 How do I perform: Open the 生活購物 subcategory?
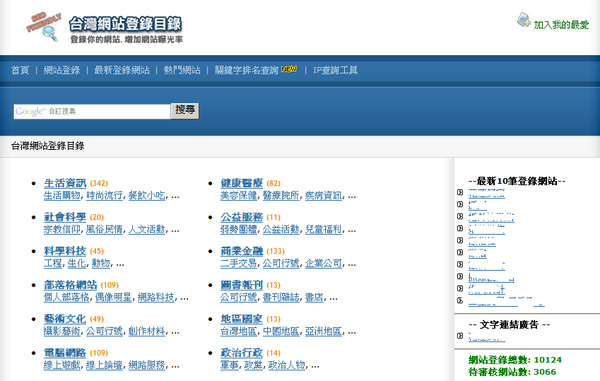tap(62, 195)
